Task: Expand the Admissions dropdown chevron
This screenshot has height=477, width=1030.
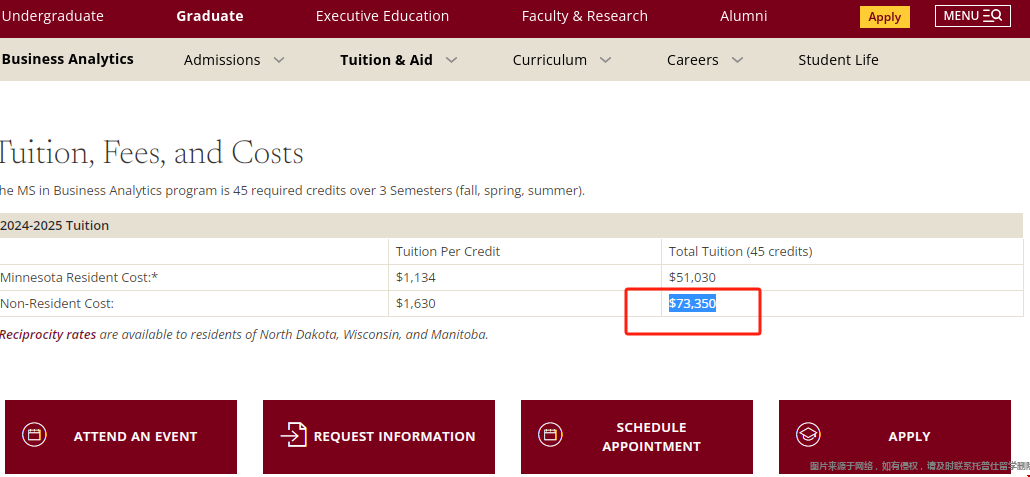Action: tap(279, 60)
